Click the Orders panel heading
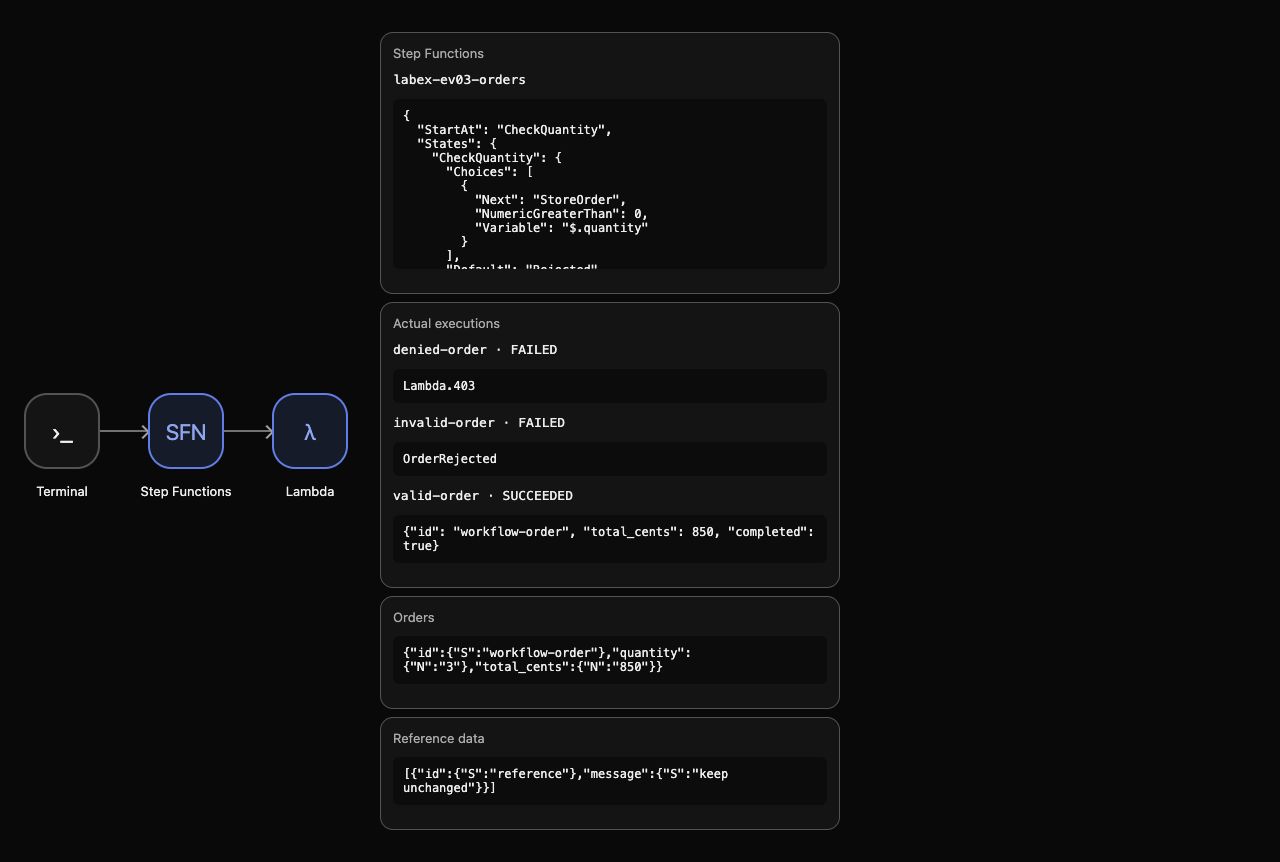 click(x=414, y=617)
